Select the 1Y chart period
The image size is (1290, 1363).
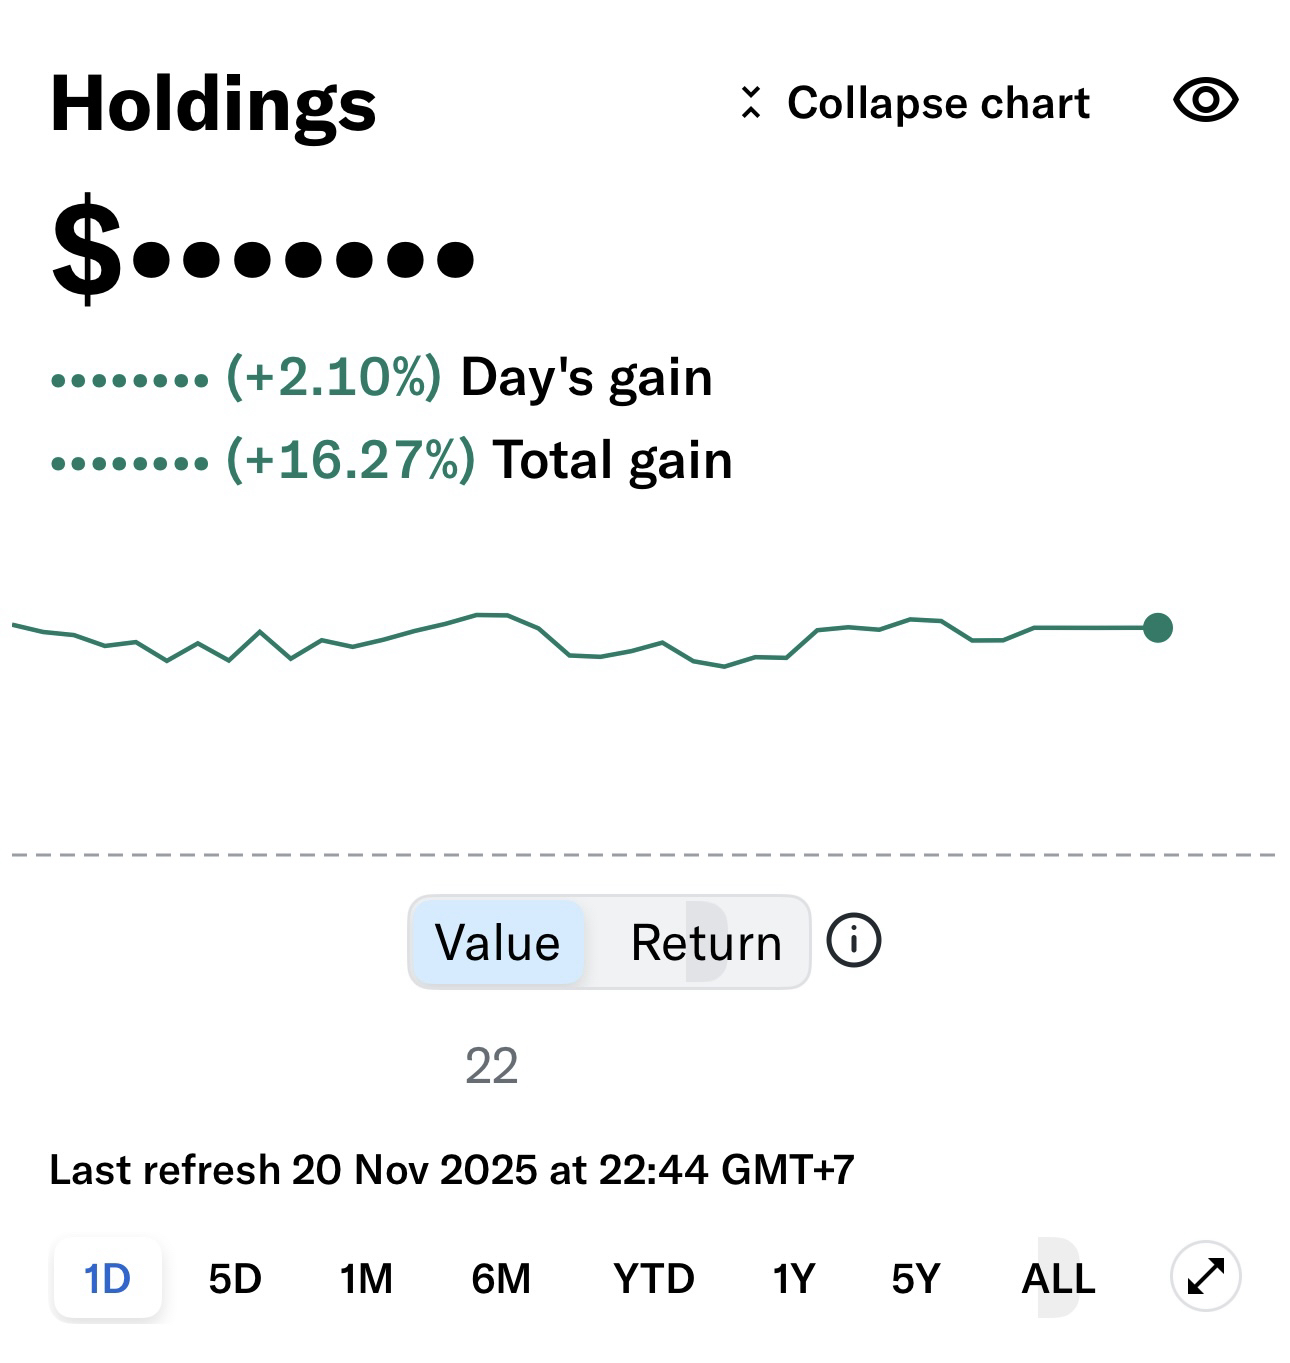(x=793, y=1278)
